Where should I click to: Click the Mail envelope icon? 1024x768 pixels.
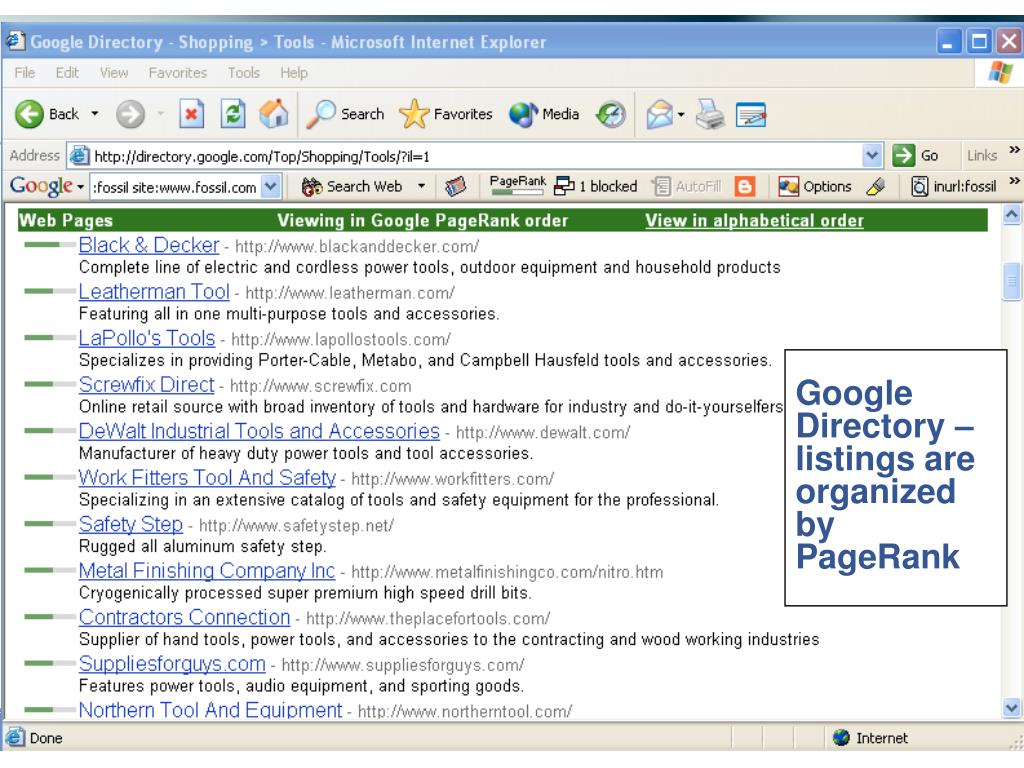[x=659, y=114]
